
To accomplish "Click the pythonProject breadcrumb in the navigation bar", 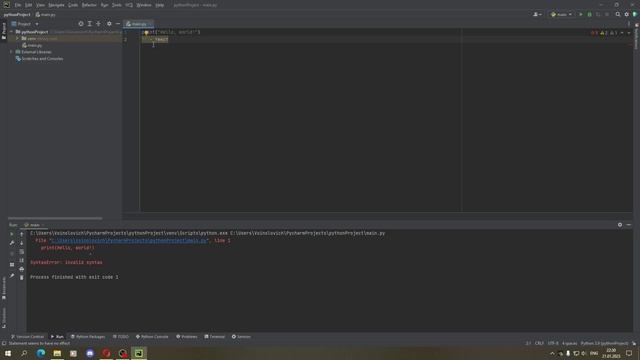I will point(17,15).
